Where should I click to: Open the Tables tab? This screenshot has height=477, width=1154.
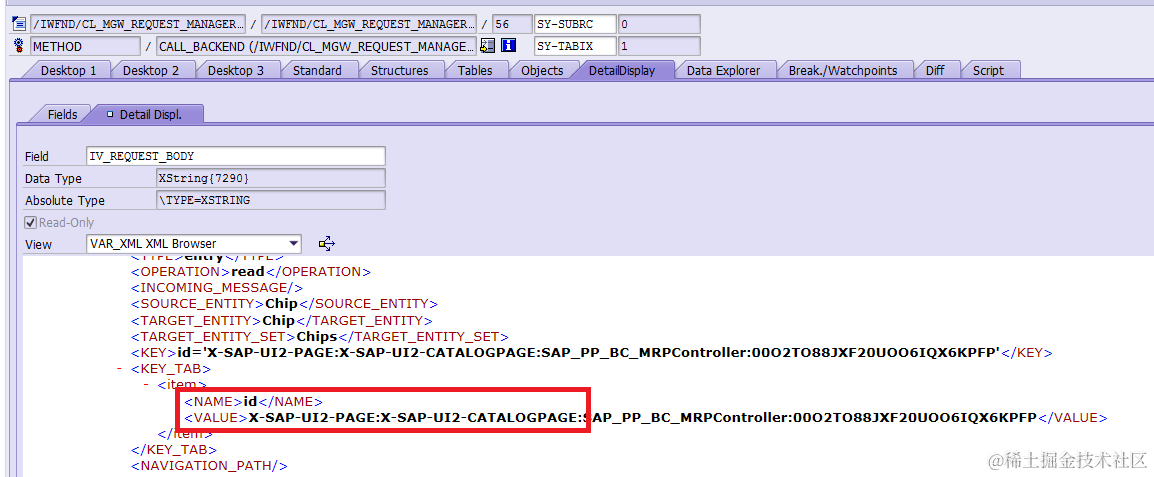coord(475,71)
